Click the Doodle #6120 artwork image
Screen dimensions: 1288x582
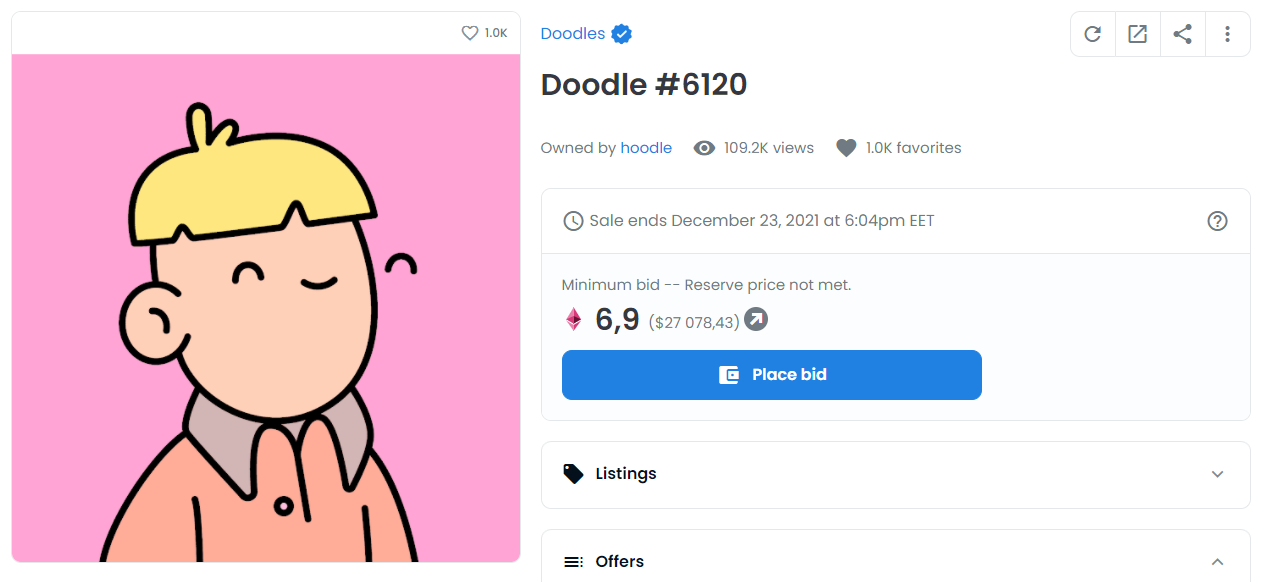[x=266, y=308]
